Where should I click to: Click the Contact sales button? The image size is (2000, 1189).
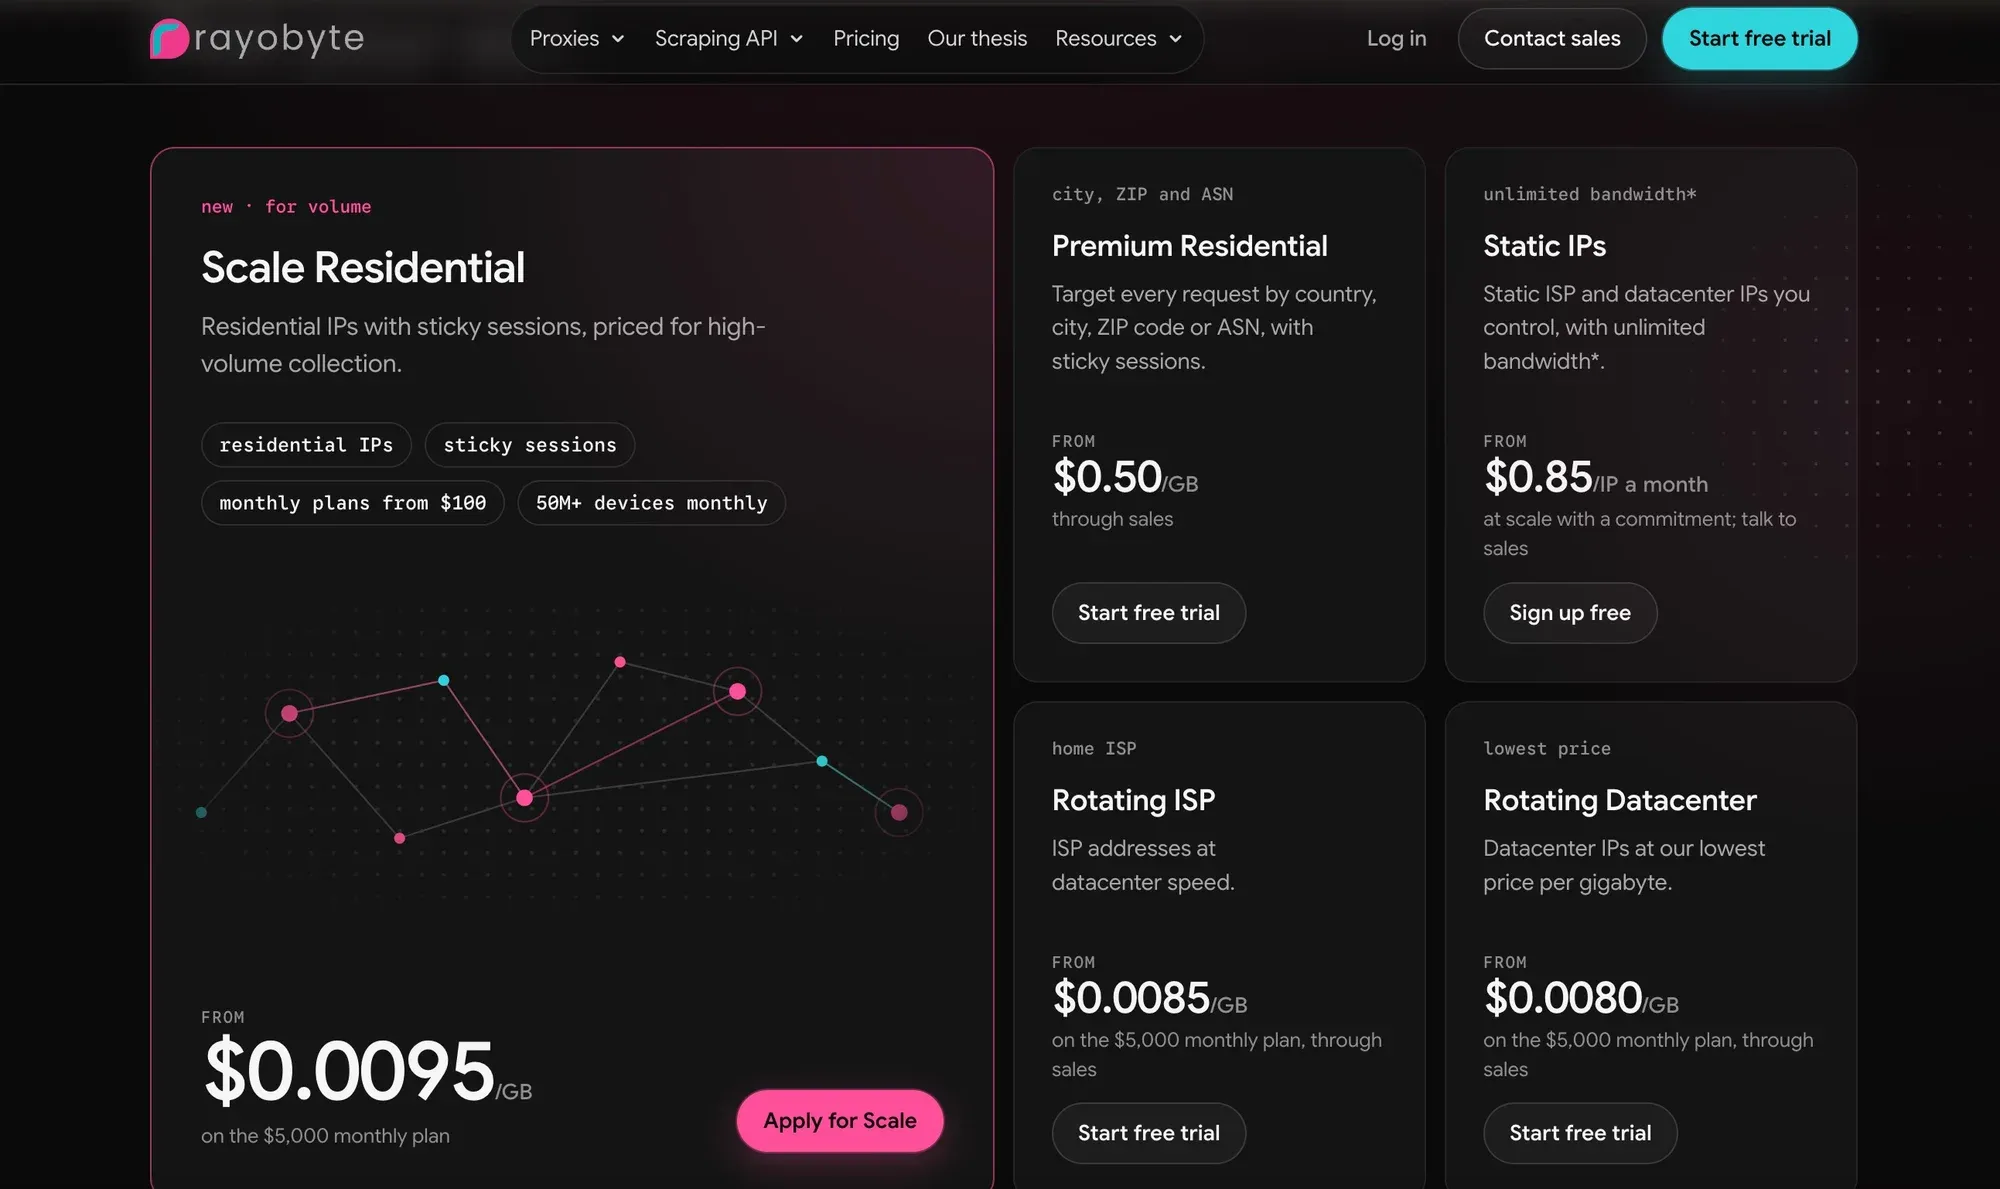pos(1552,39)
